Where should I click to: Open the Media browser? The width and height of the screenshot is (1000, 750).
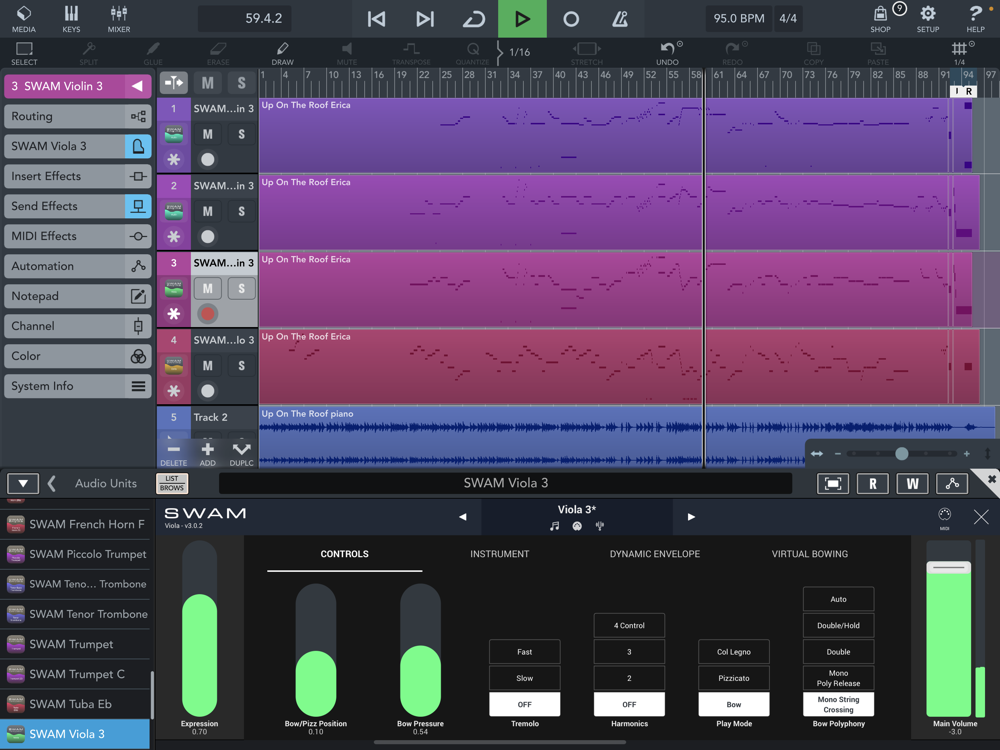[24, 18]
